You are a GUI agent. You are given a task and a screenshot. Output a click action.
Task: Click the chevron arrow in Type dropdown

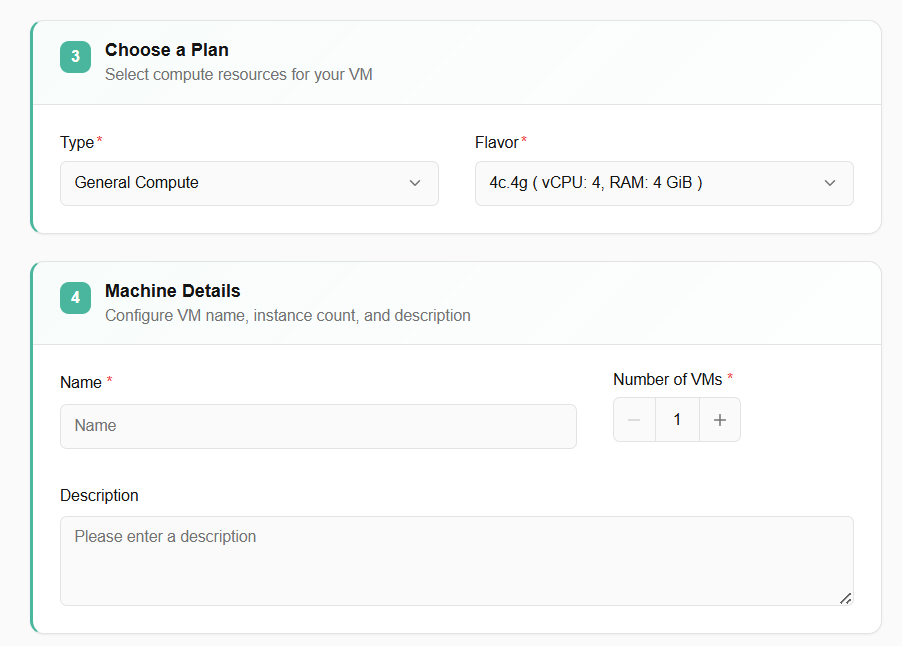[415, 183]
